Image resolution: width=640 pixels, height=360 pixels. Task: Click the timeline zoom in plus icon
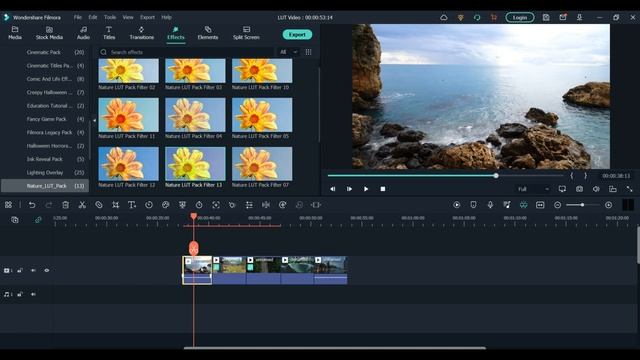[608, 205]
